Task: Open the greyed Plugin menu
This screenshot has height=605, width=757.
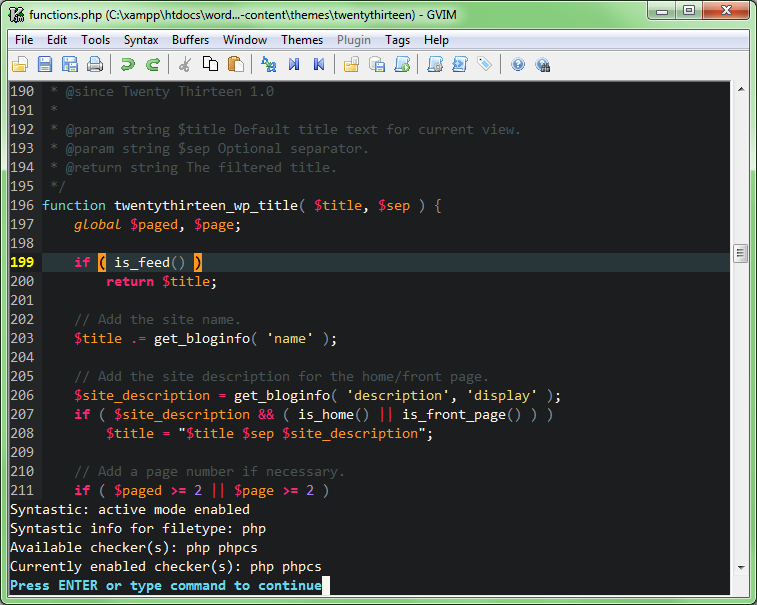Action: 354,40
